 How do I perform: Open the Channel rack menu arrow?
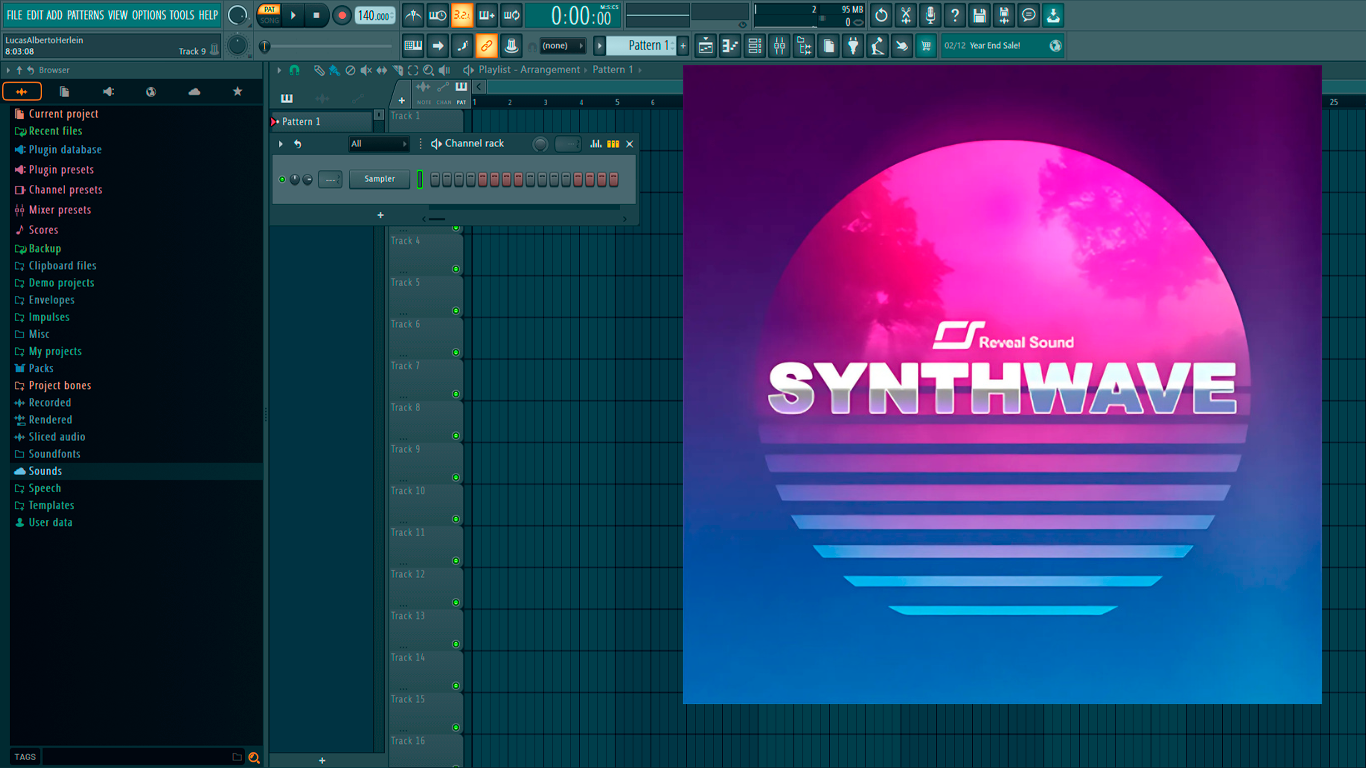[281, 144]
